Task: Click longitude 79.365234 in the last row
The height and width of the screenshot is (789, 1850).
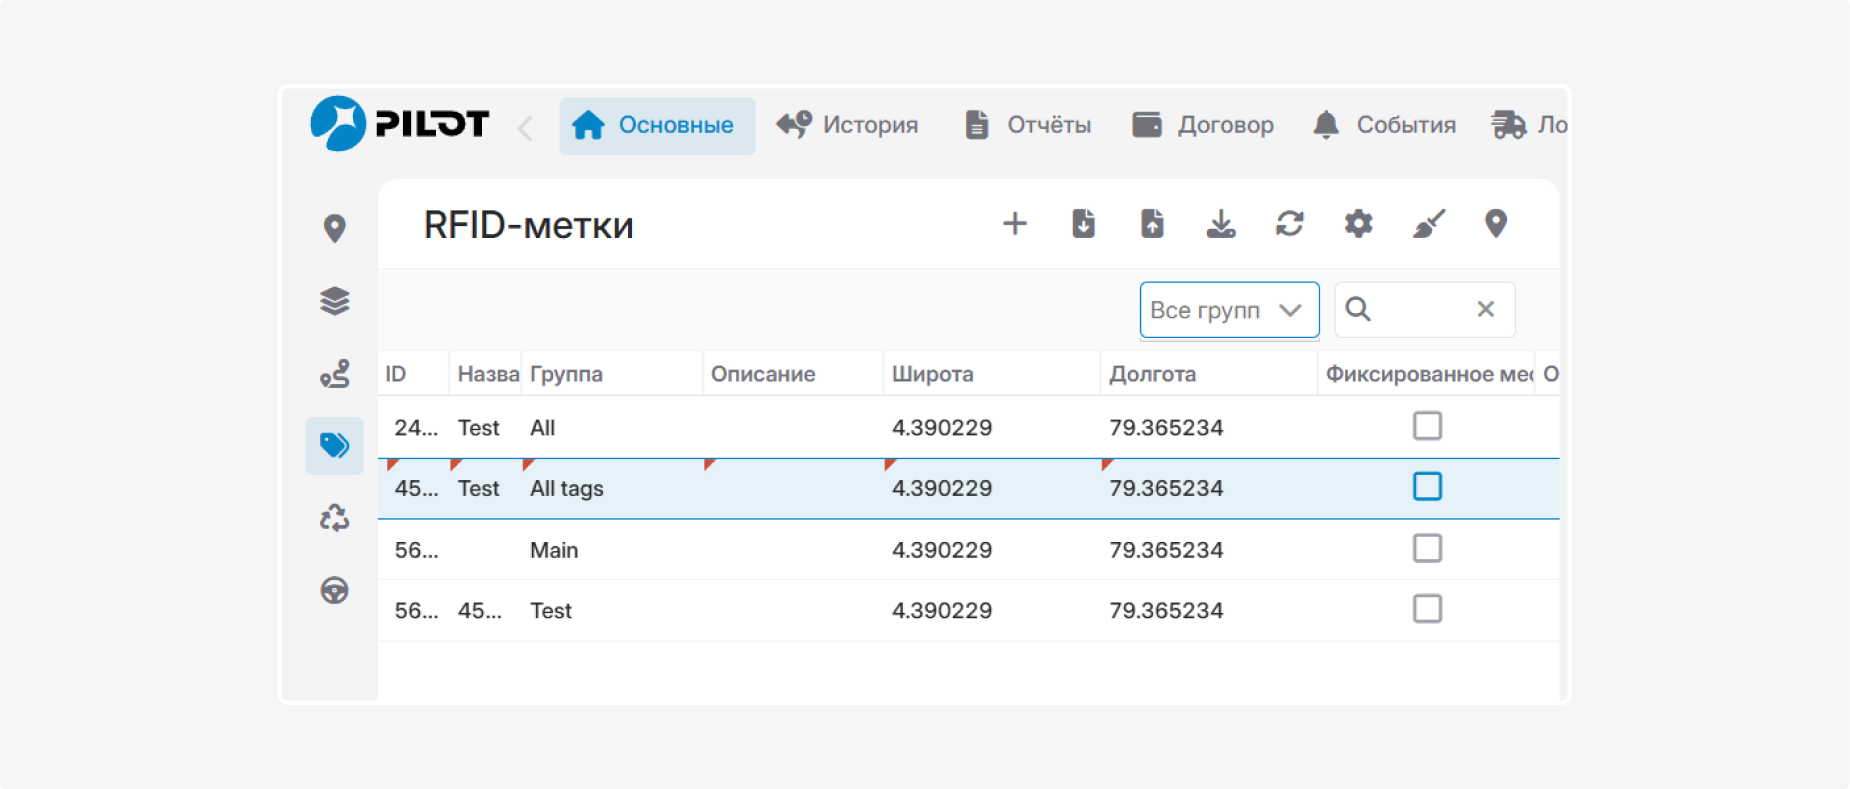Action: click(x=1166, y=611)
